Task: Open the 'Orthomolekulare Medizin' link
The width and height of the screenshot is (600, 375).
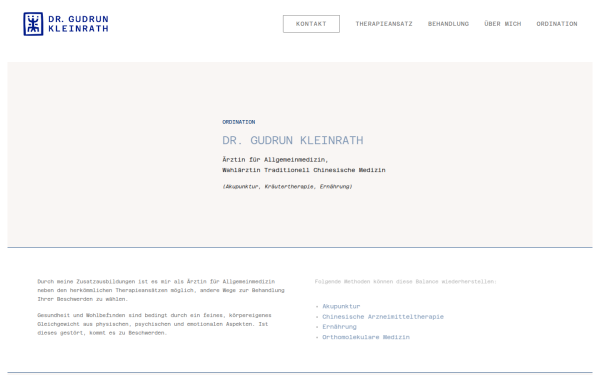Action: tap(366, 337)
